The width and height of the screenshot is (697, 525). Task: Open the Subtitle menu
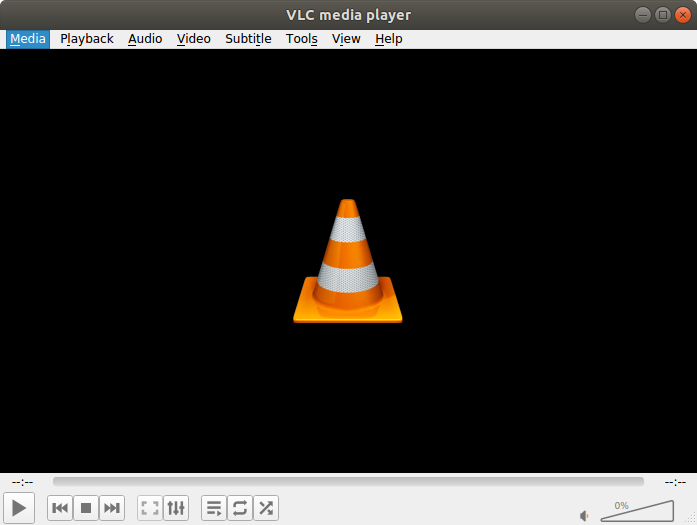pos(248,39)
